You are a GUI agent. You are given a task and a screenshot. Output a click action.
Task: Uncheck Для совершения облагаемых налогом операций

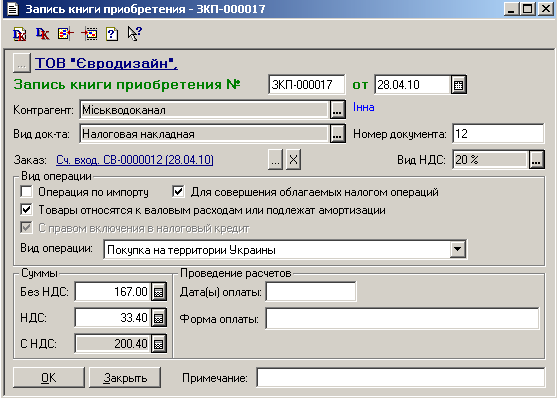pyautogui.click(x=178, y=192)
